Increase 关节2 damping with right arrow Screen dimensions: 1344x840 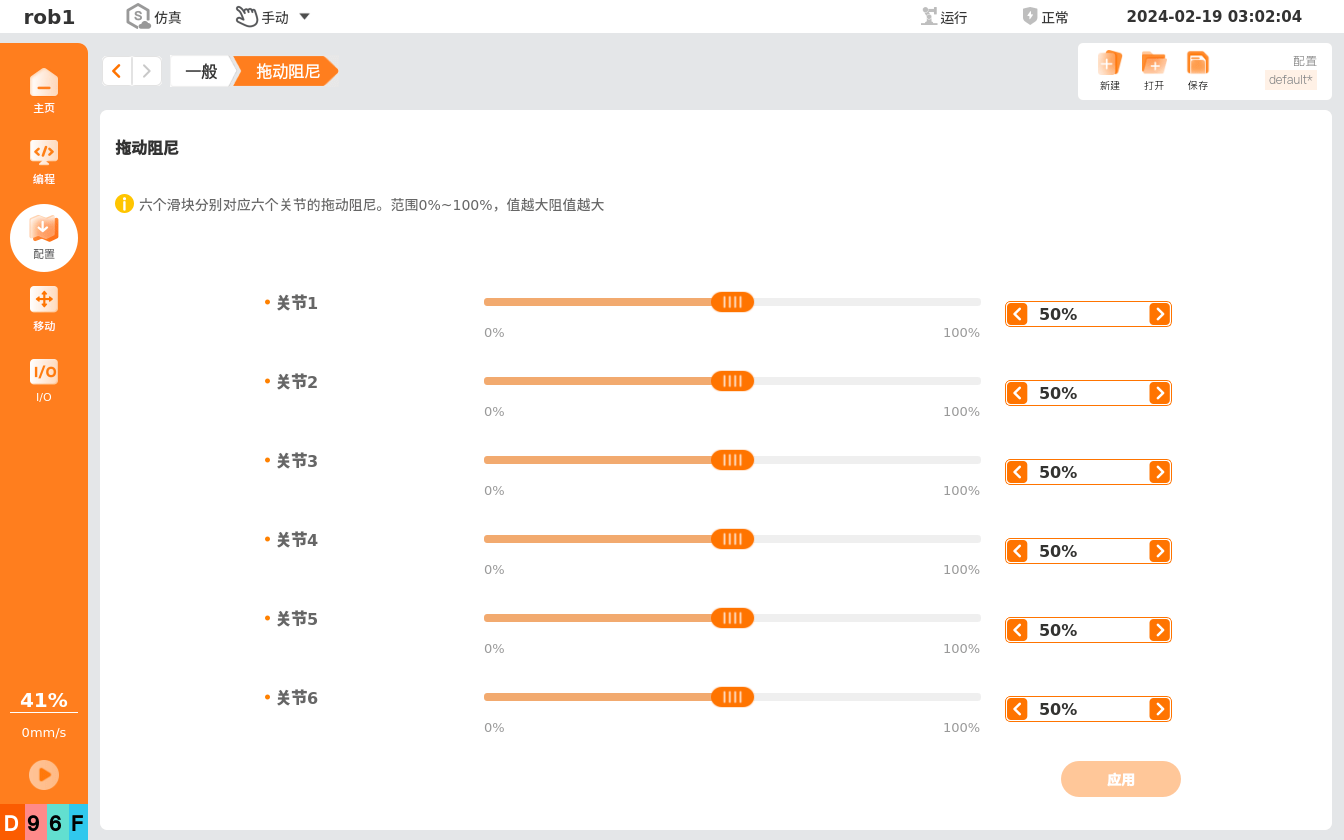pos(1159,393)
